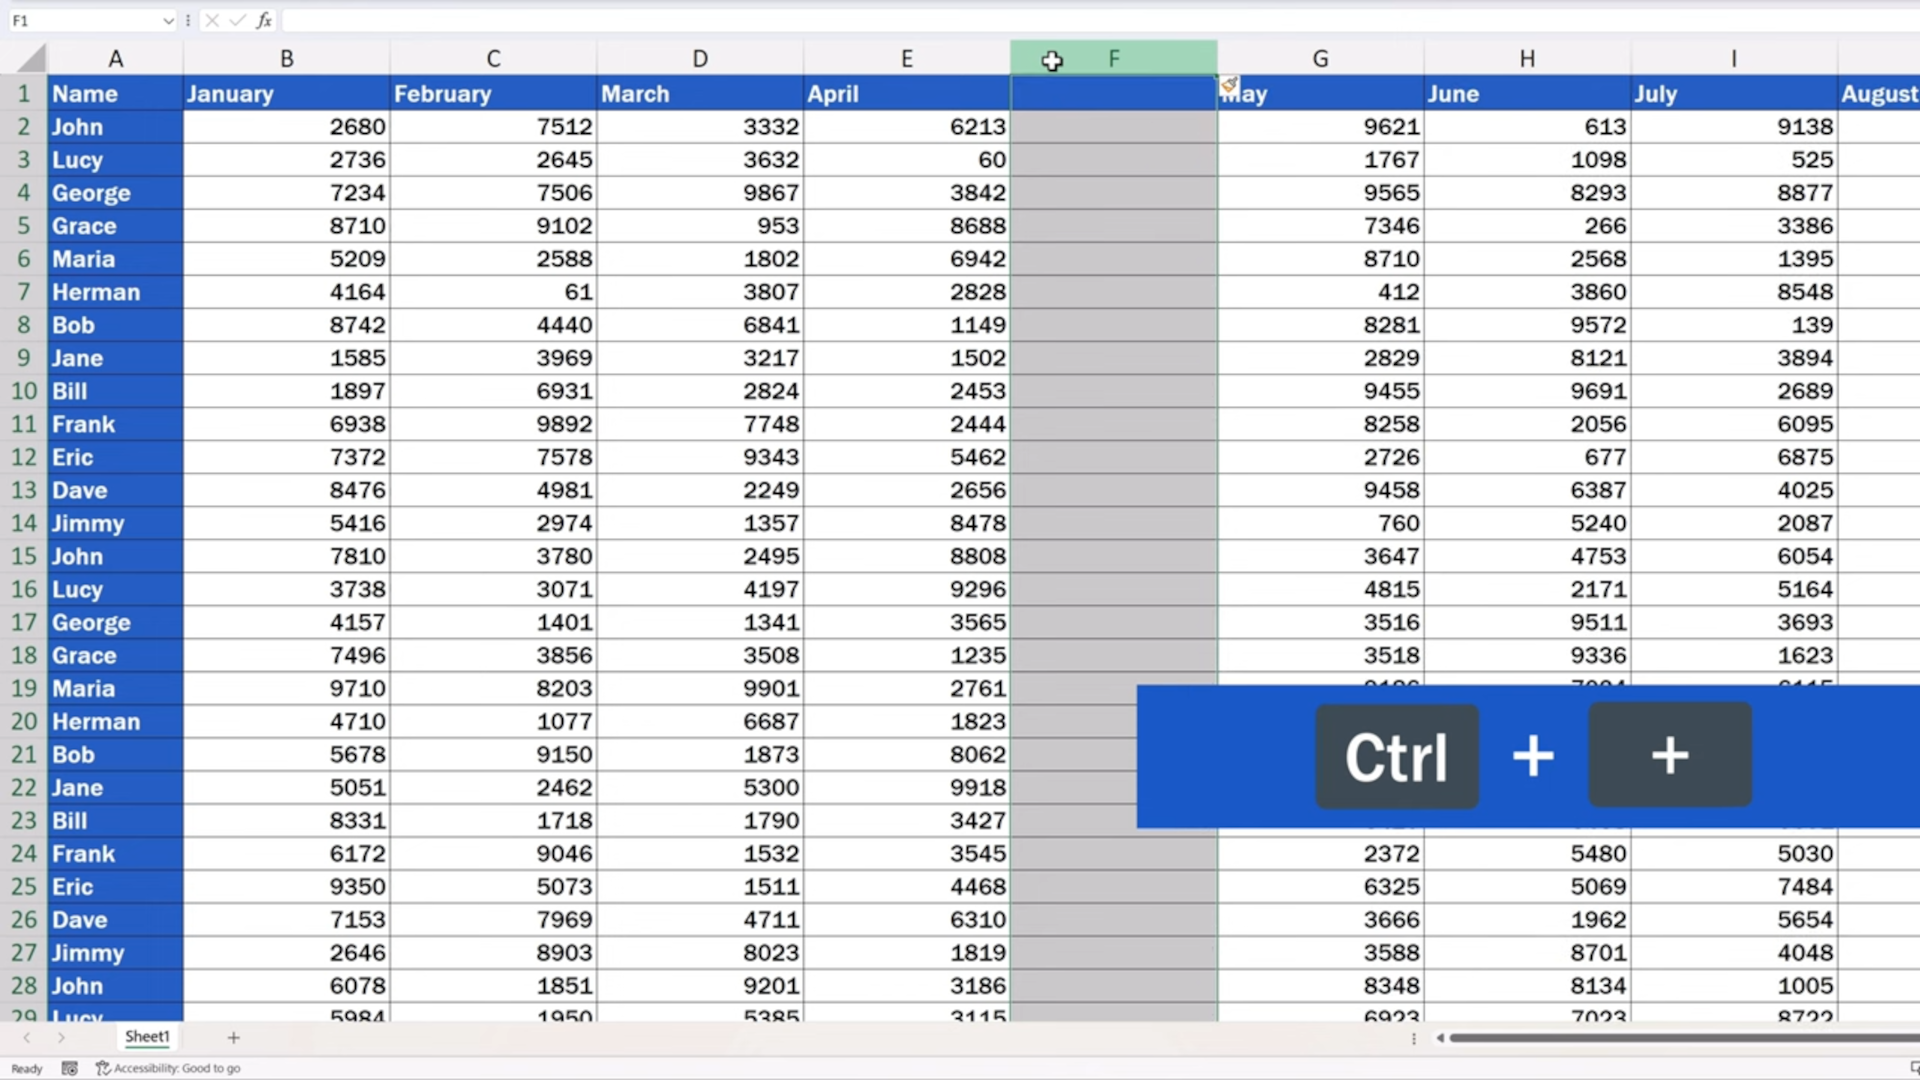Select row 7 containing Herman
Viewport: 1920px width, 1080px height.
pos(23,291)
